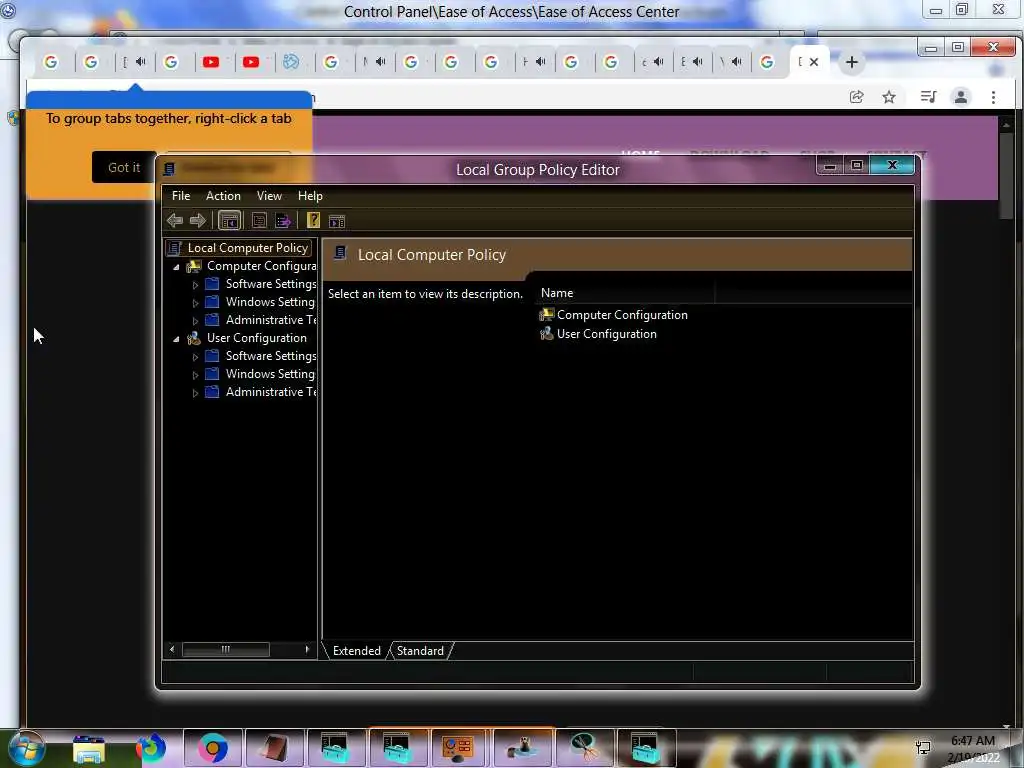Switch to the Extended tab
Viewport: 1024px width, 768px height.
pos(357,651)
